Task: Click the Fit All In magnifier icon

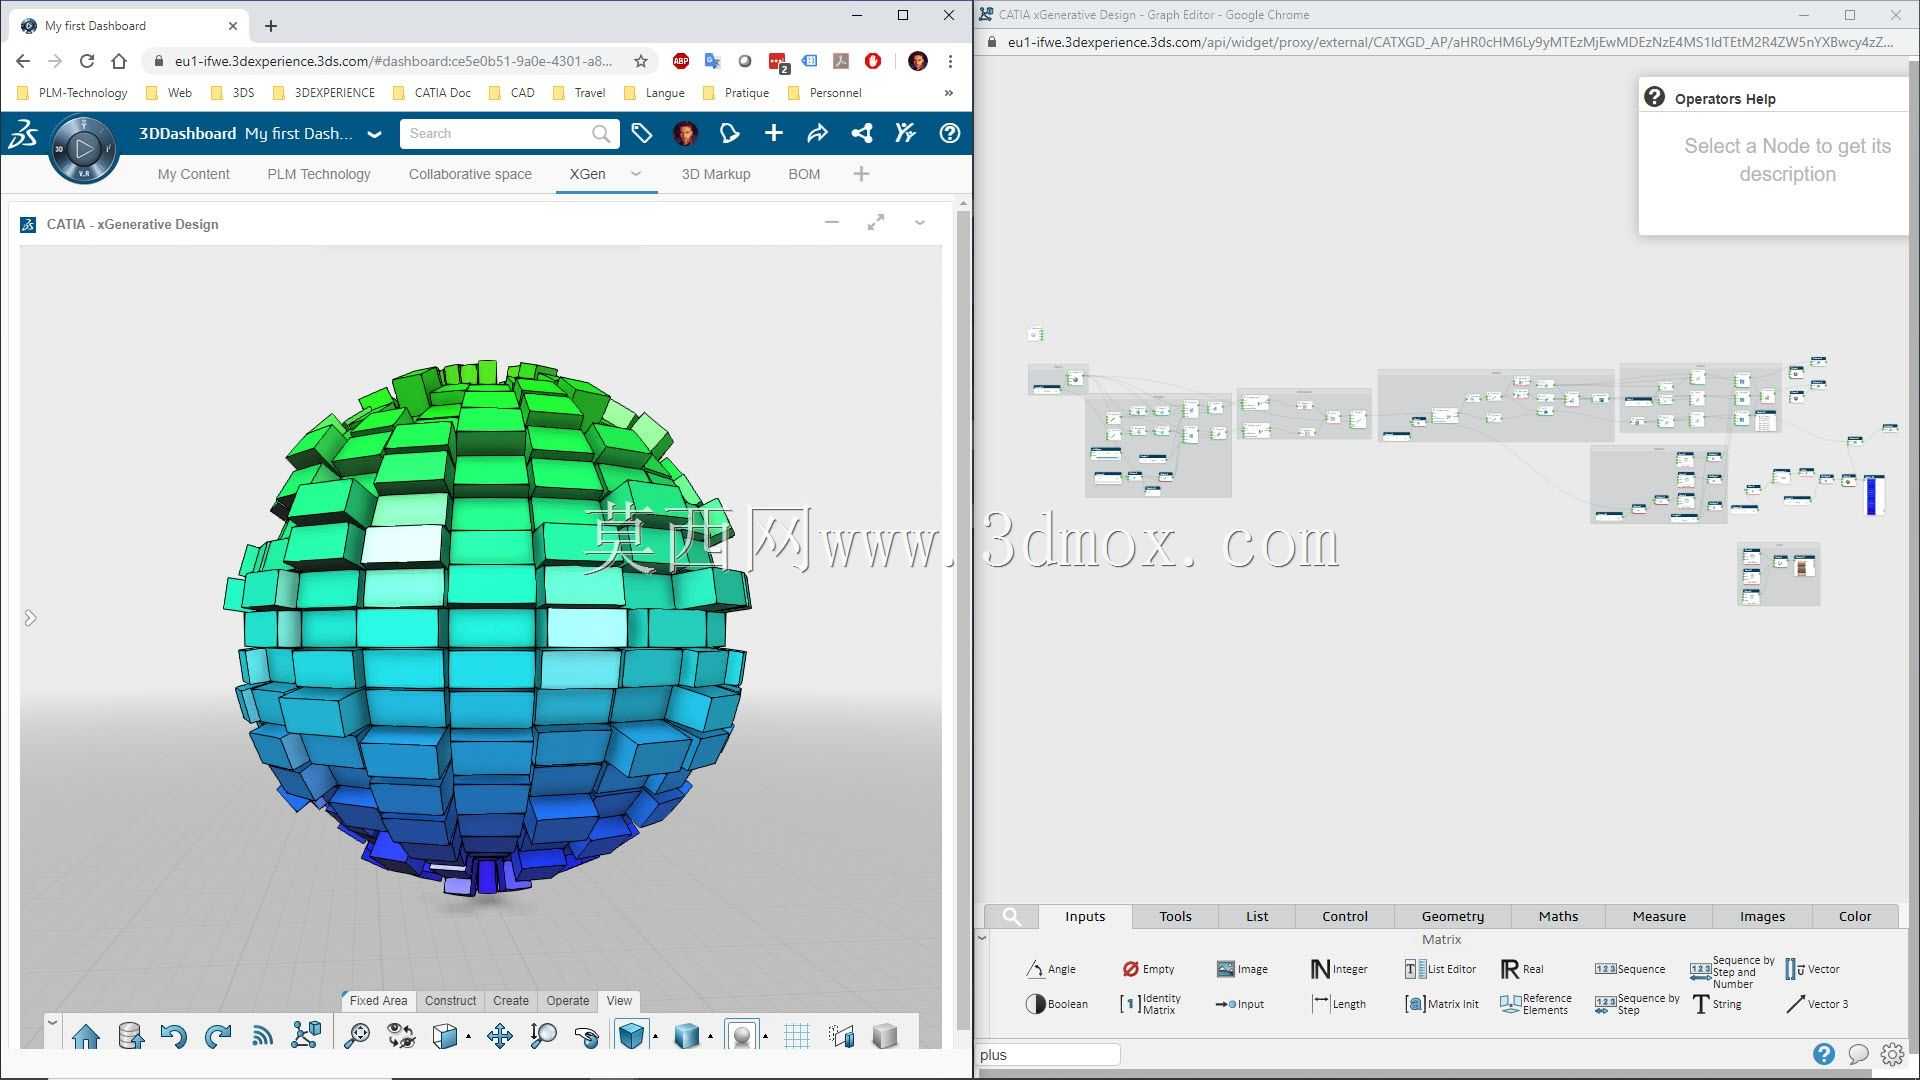Action: (357, 1036)
